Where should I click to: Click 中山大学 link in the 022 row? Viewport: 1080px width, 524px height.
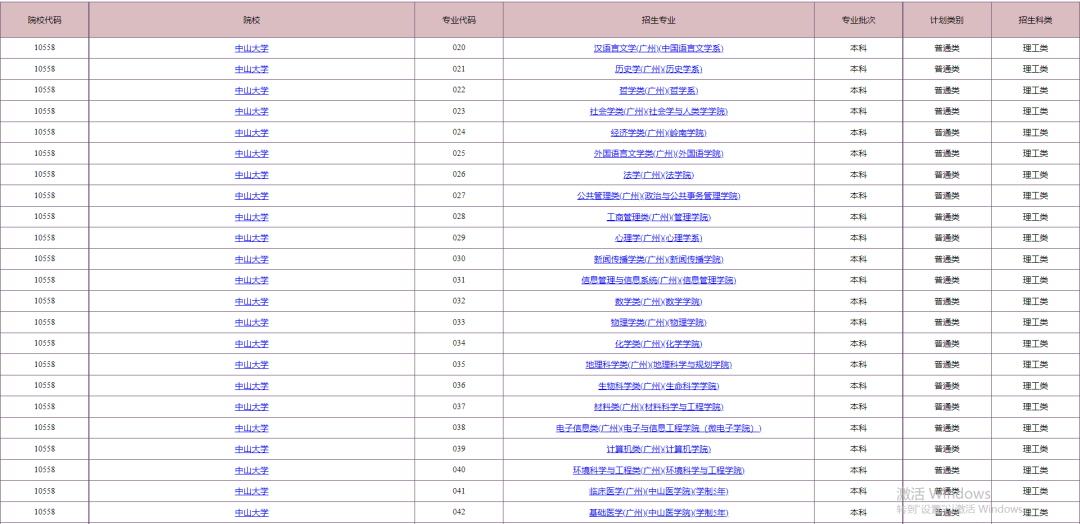pyautogui.click(x=251, y=90)
